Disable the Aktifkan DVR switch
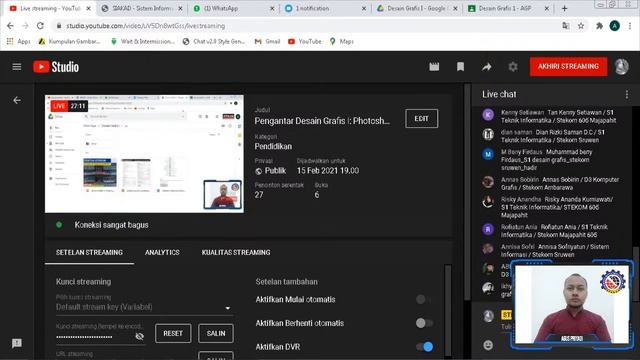Image resolution: width=640 pixels, height=360 pixels. [x=424, y=347]
